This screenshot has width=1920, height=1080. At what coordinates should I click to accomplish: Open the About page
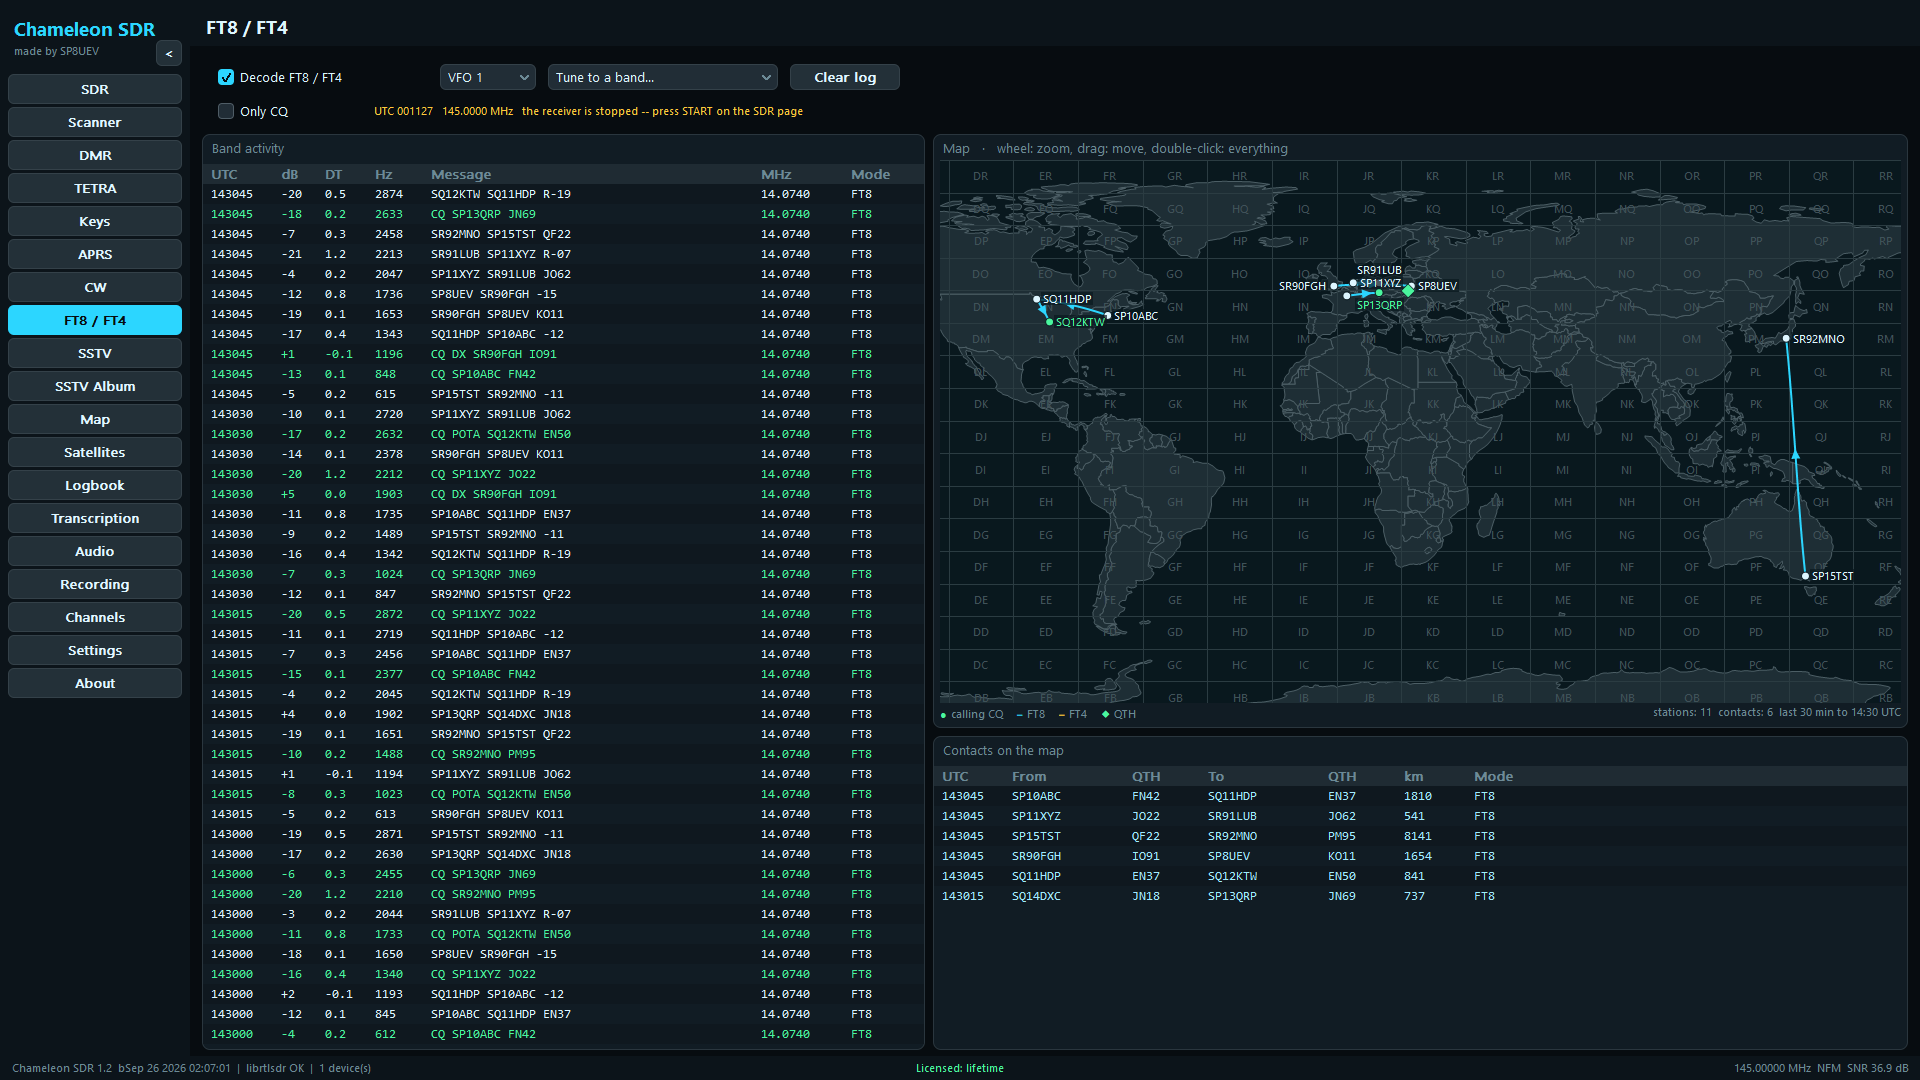[95, 683]
